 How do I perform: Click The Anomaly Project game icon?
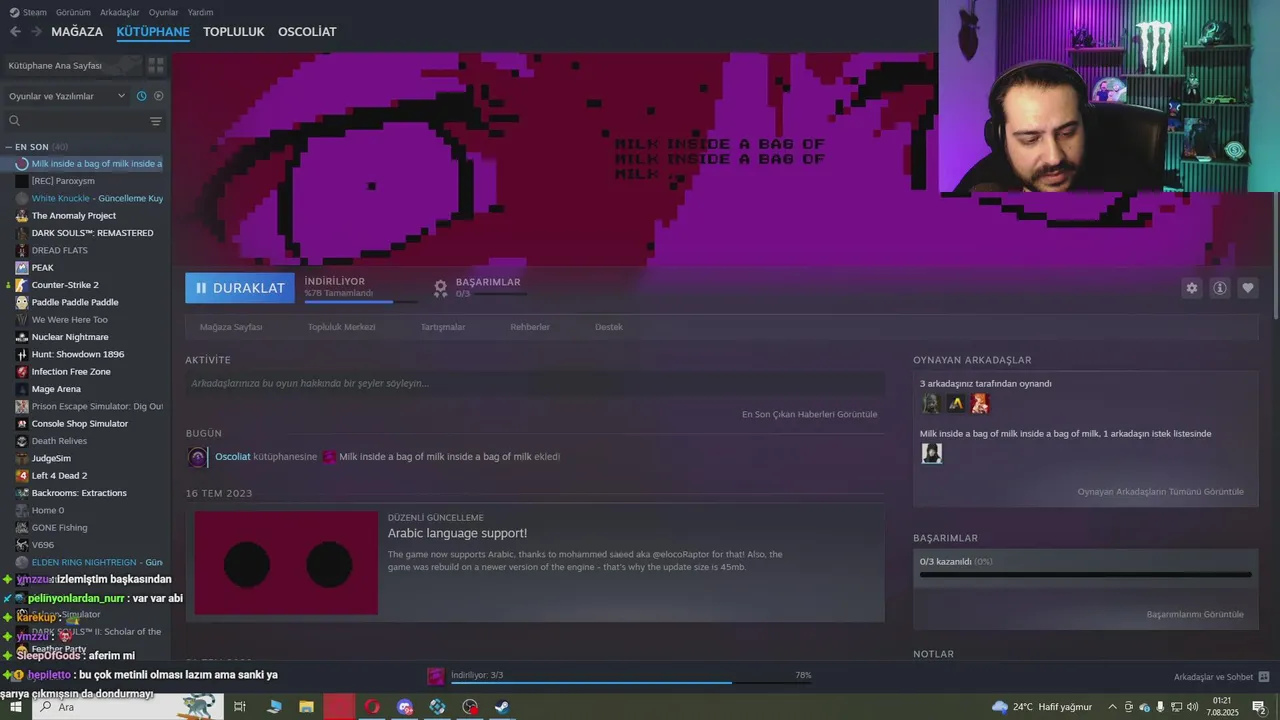(22, 215)
